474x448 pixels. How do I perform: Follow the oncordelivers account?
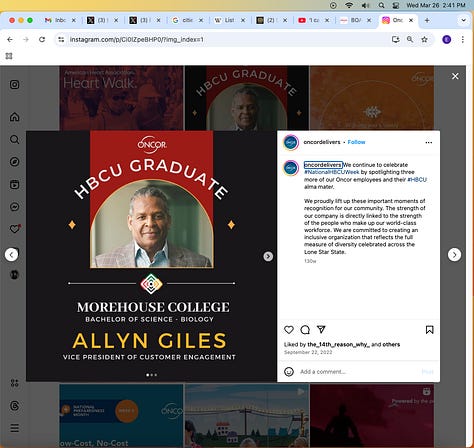pos(356,142)
